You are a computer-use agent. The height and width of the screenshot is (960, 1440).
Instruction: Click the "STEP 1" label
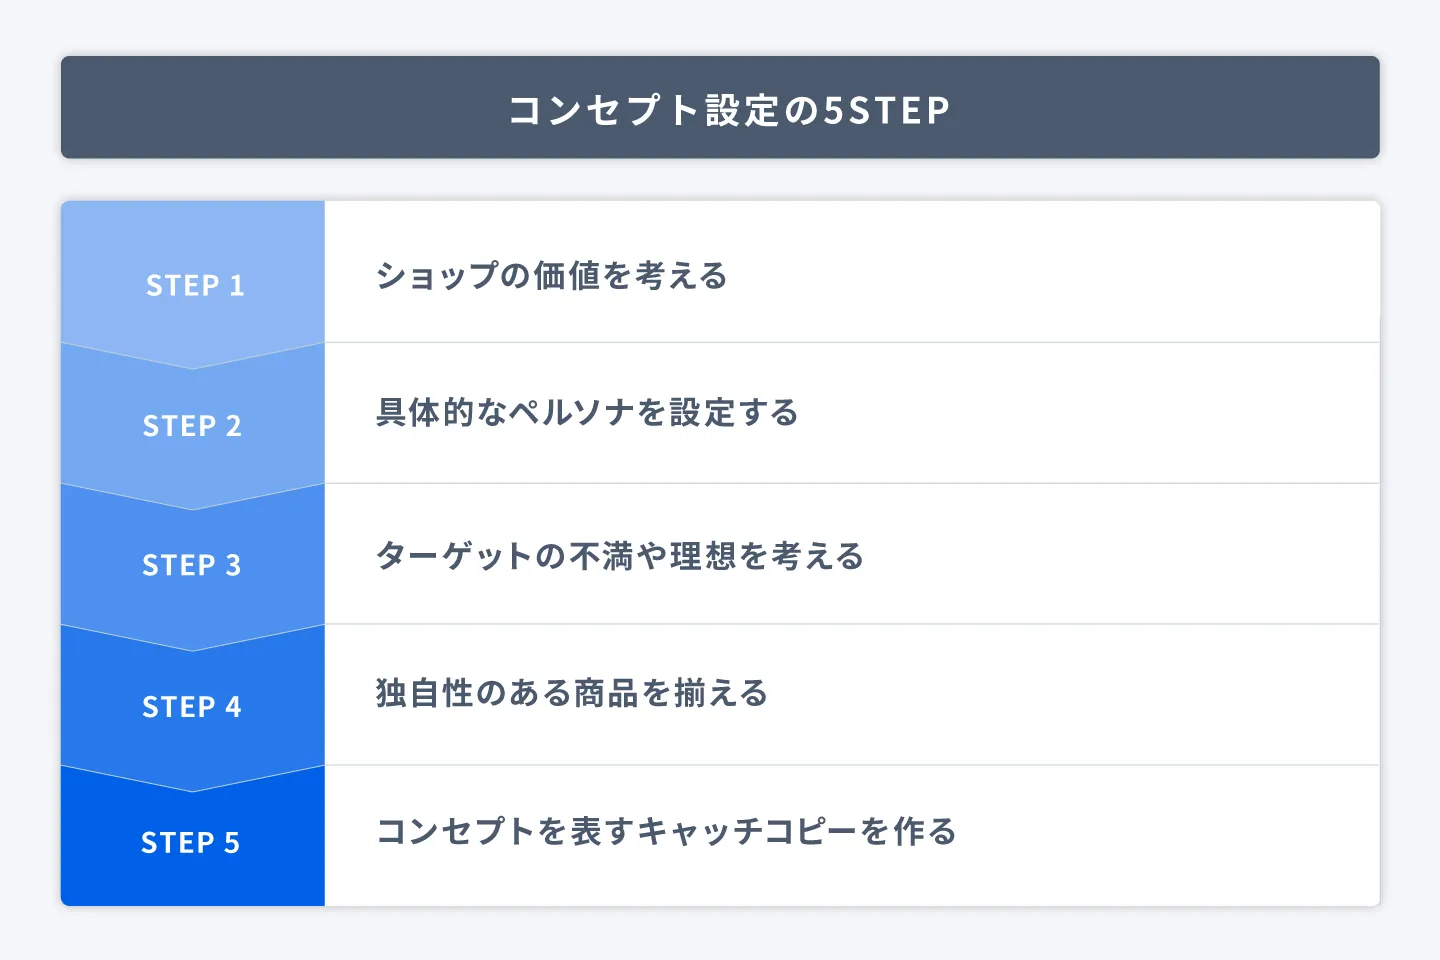pyautogui.click(x=195, y=285)
